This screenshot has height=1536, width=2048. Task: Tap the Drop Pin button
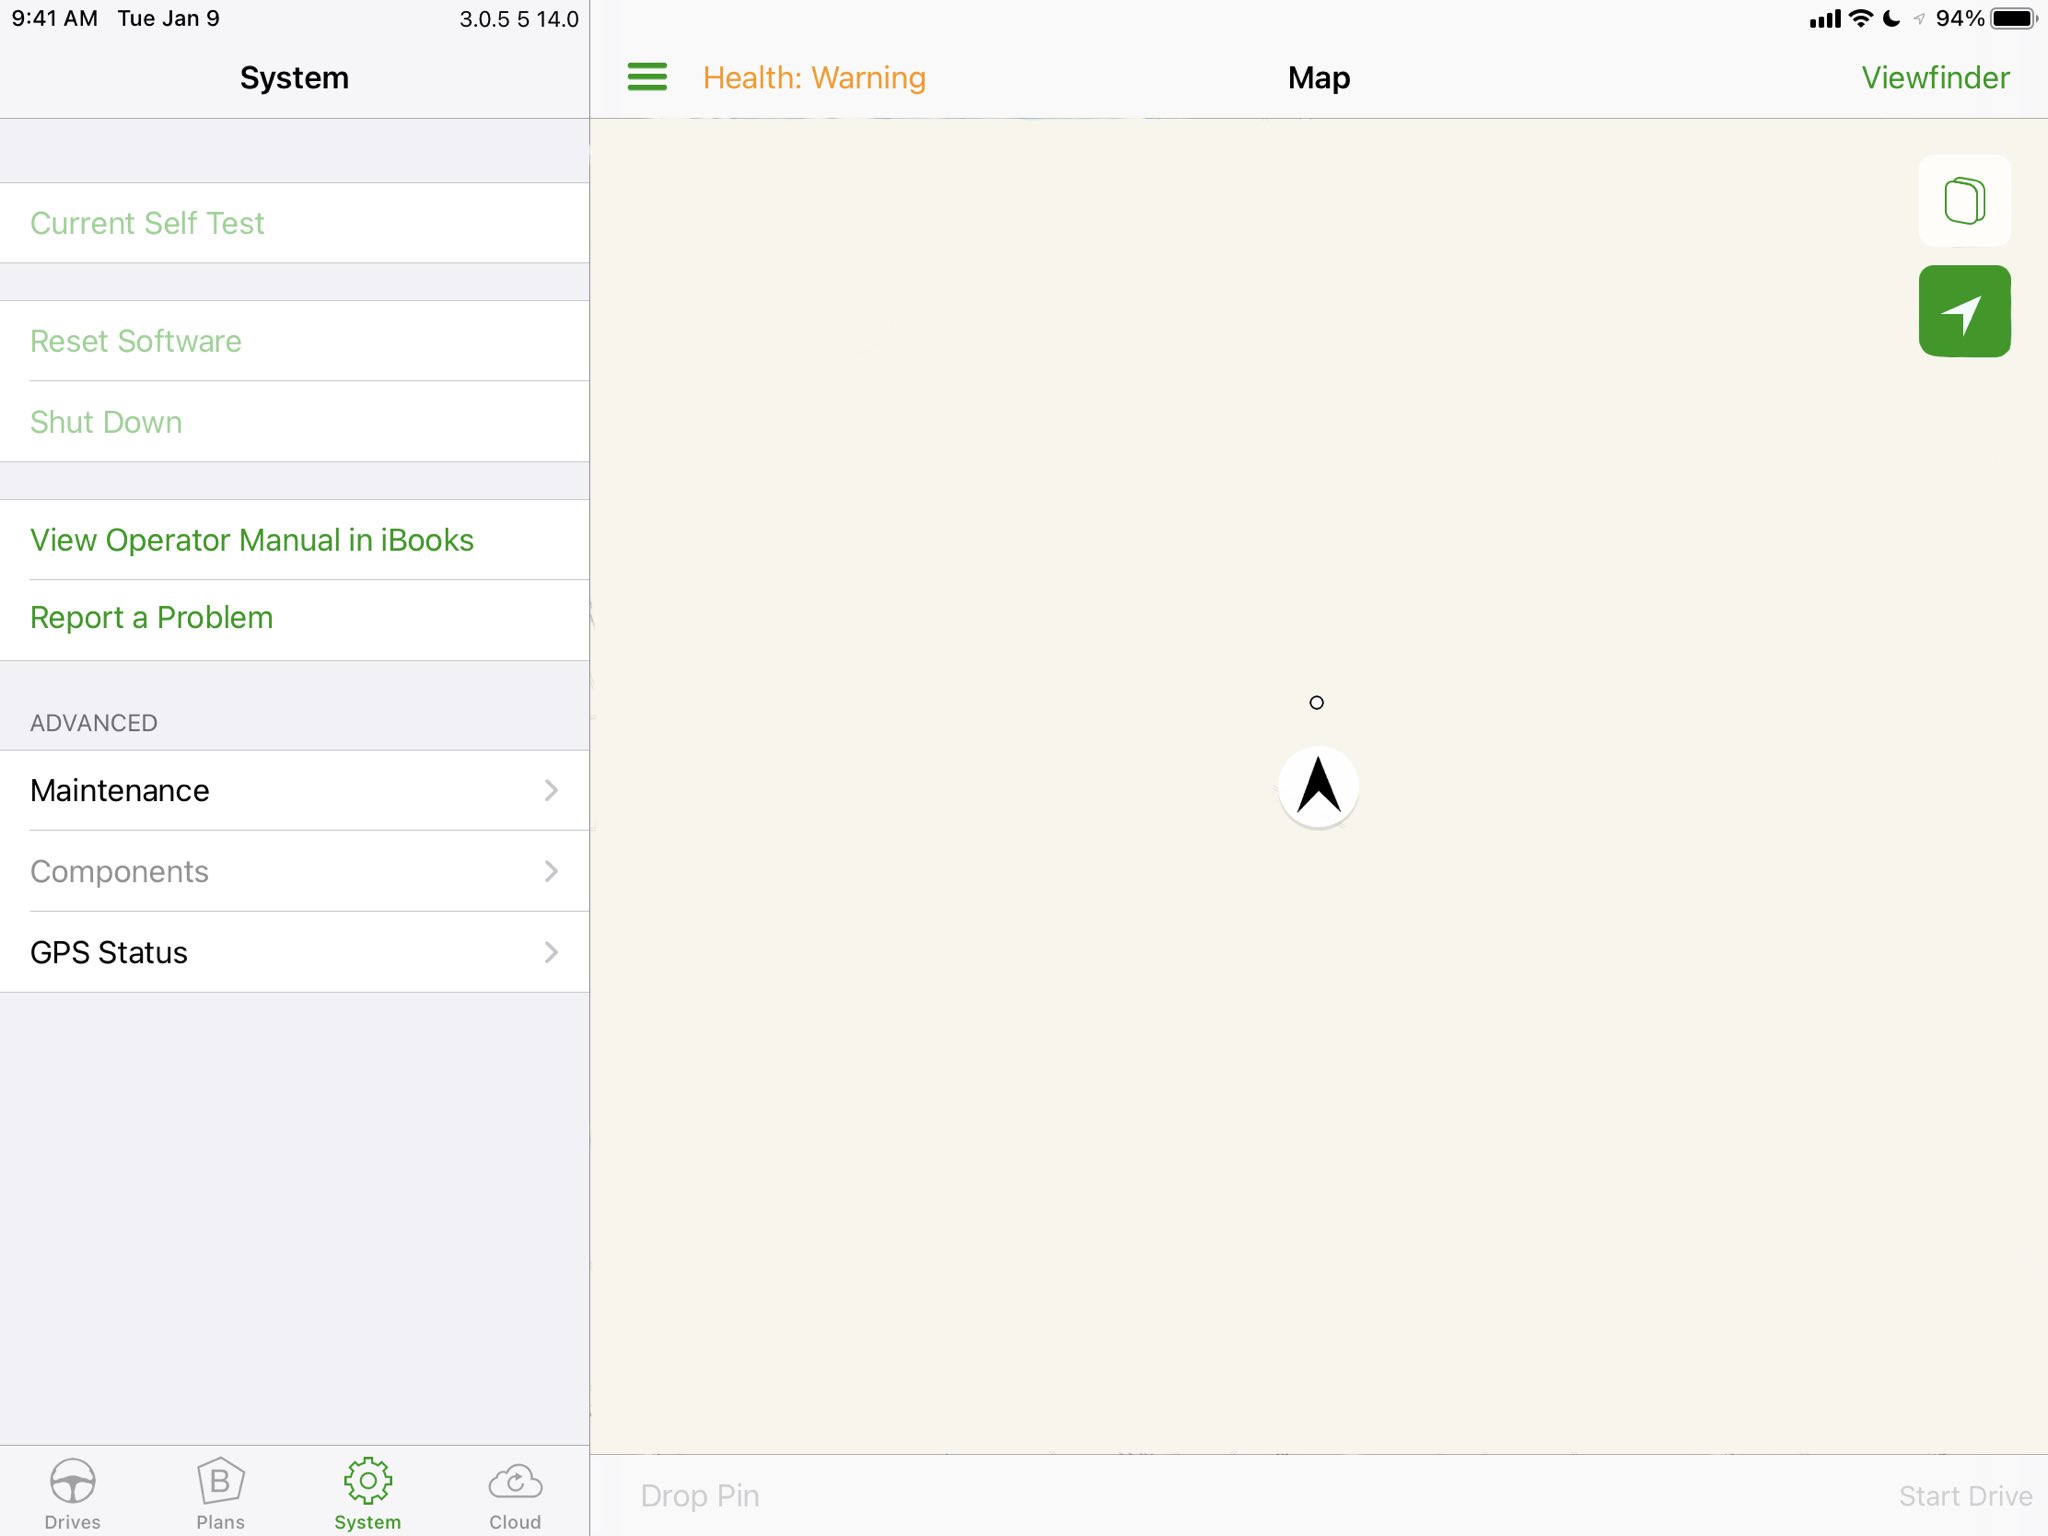(700, 1495)
